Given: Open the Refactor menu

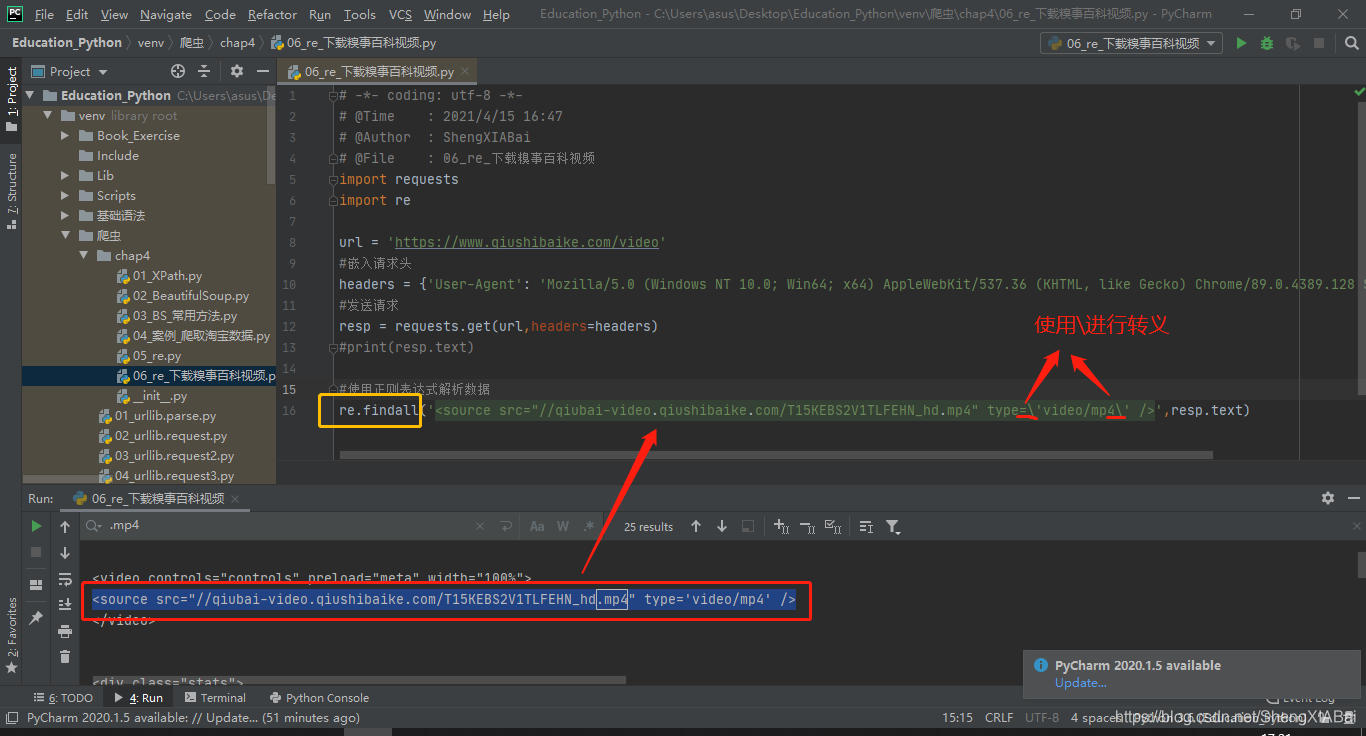Looking at the screenshot, I should coord(272,14).
